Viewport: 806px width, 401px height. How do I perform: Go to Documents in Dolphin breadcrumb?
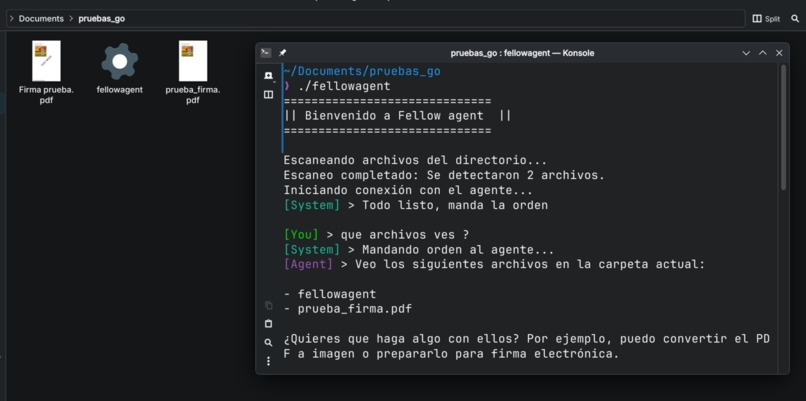tap(41, 19)
